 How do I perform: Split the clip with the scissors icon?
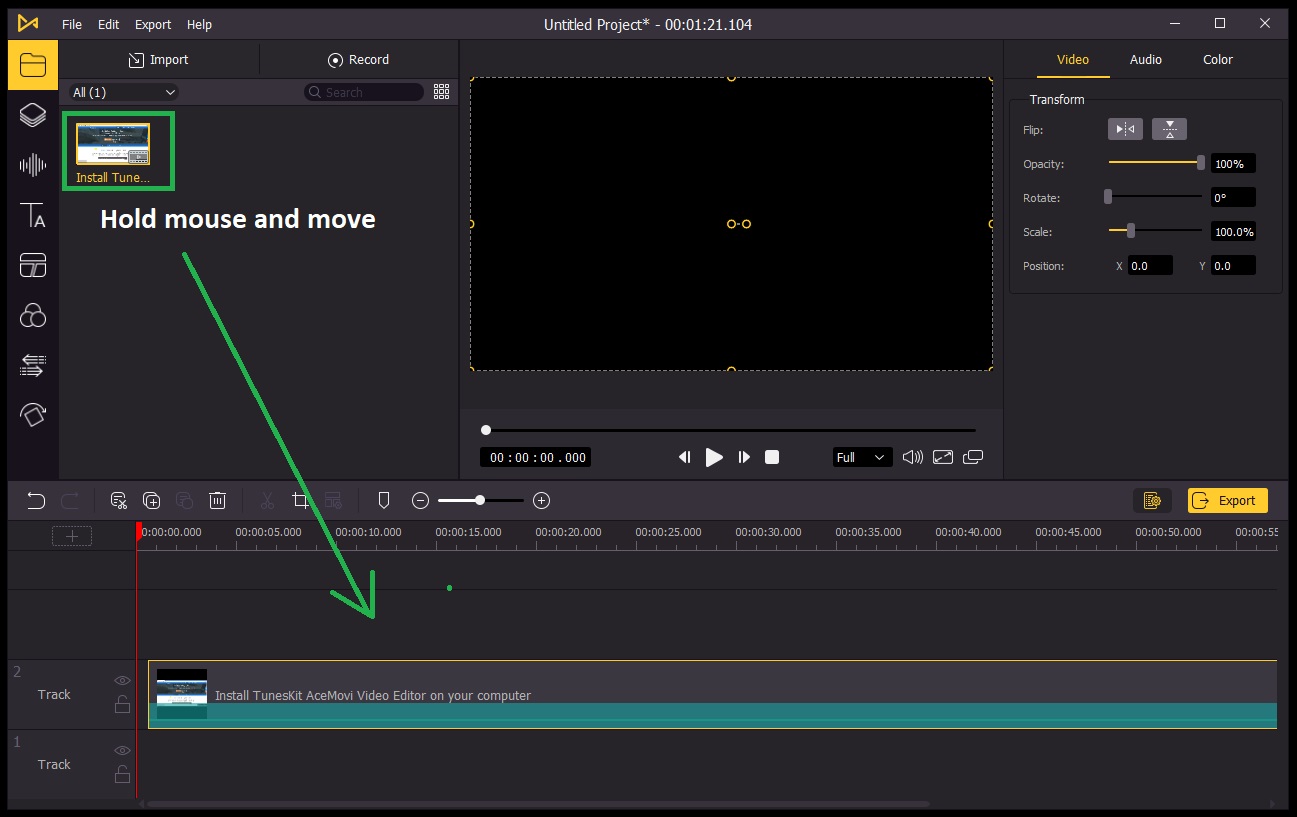pyautogui.click(x=267, y=500)
